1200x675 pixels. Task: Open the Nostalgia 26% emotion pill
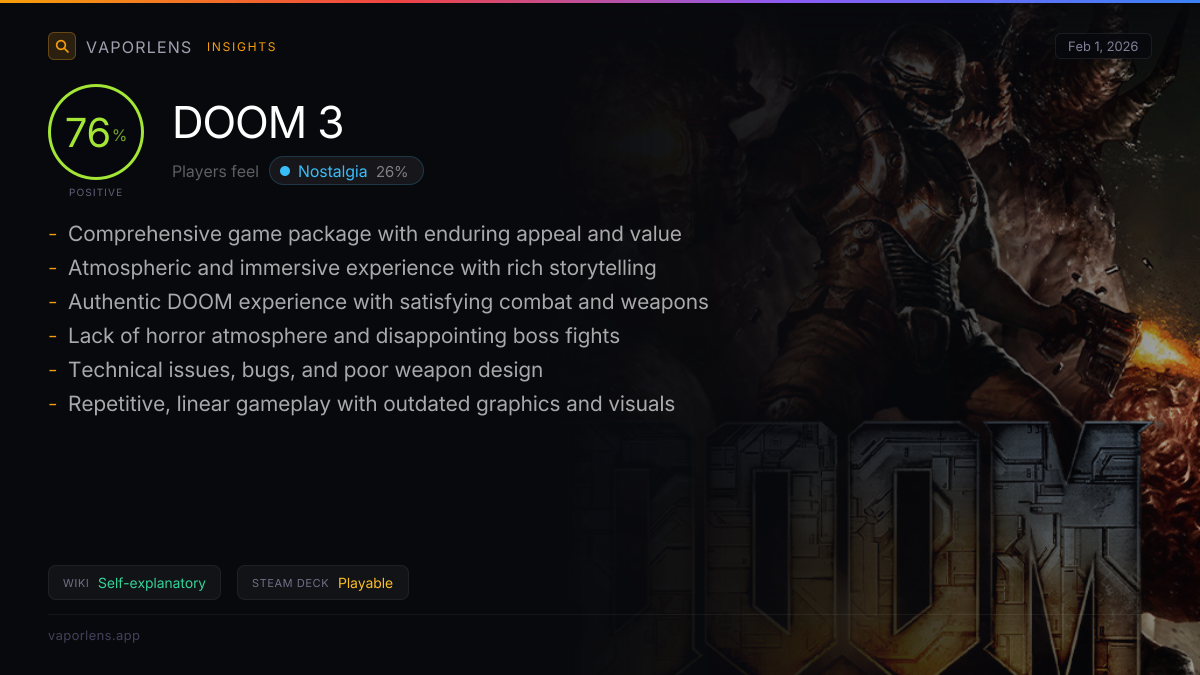tap(346, 172)
